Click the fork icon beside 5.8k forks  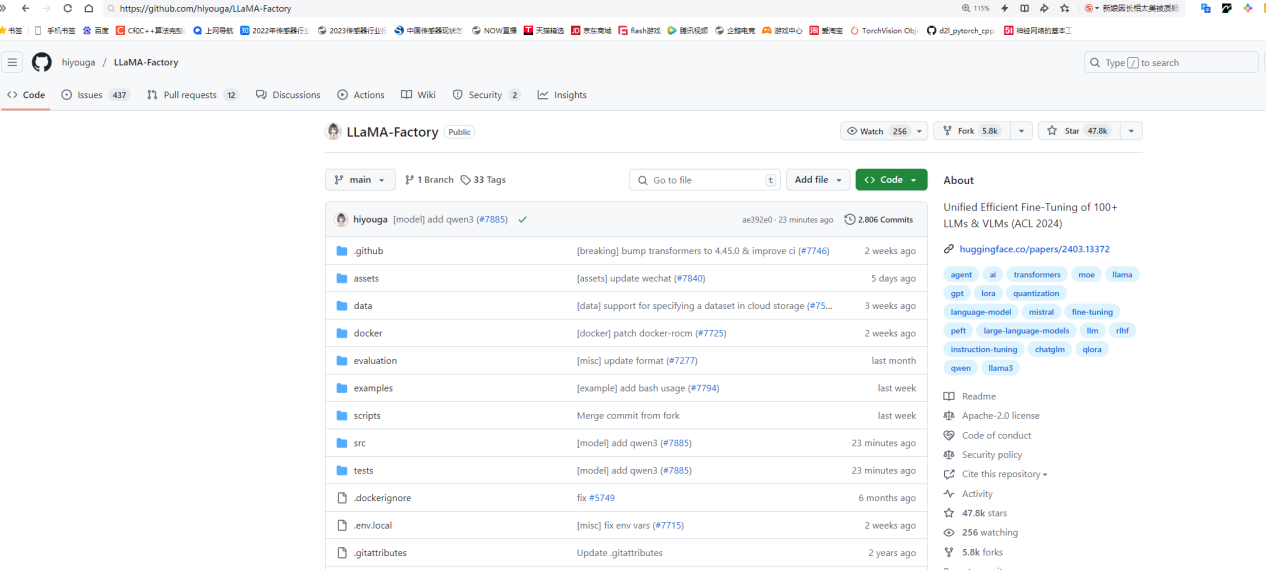(x=949, y=552)
